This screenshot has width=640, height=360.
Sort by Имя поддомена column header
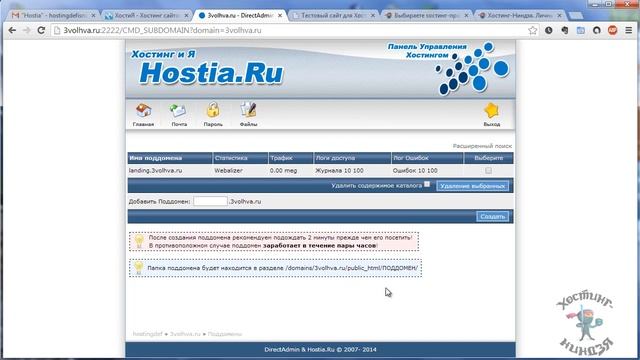pos(156,158)
